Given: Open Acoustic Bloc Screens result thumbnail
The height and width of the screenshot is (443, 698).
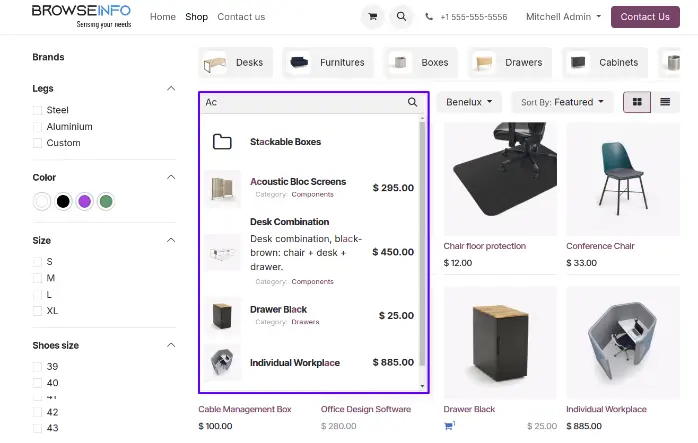Looking at the screenshot, I should coord(223,188).
